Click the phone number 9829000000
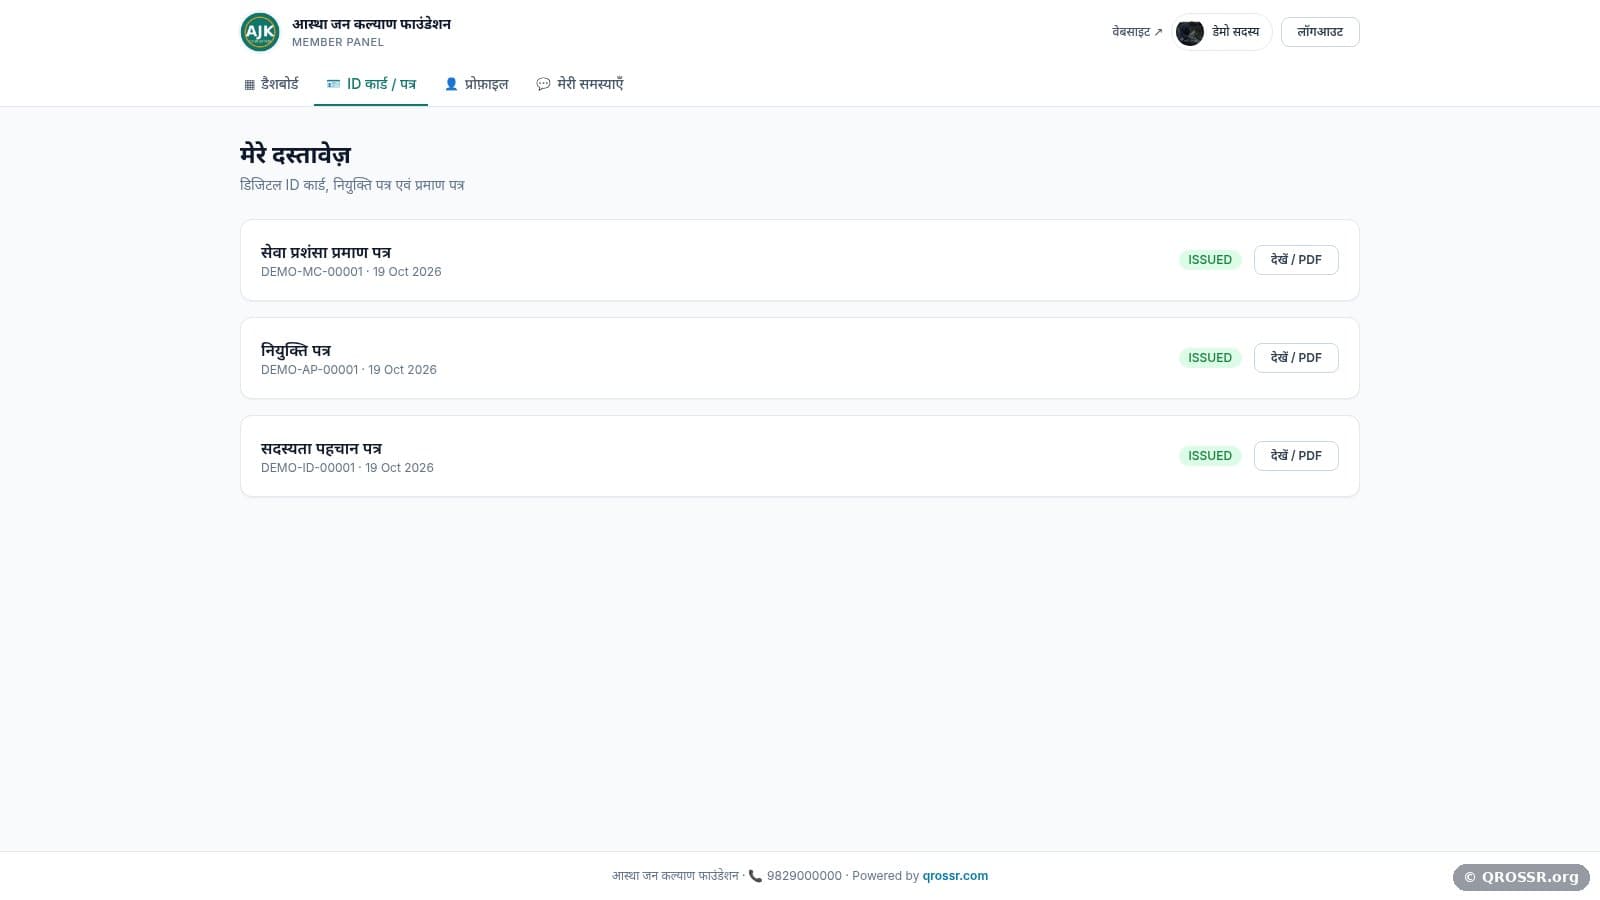The width and height of the screenshot is (1600, 900). (x=804, y=876)
